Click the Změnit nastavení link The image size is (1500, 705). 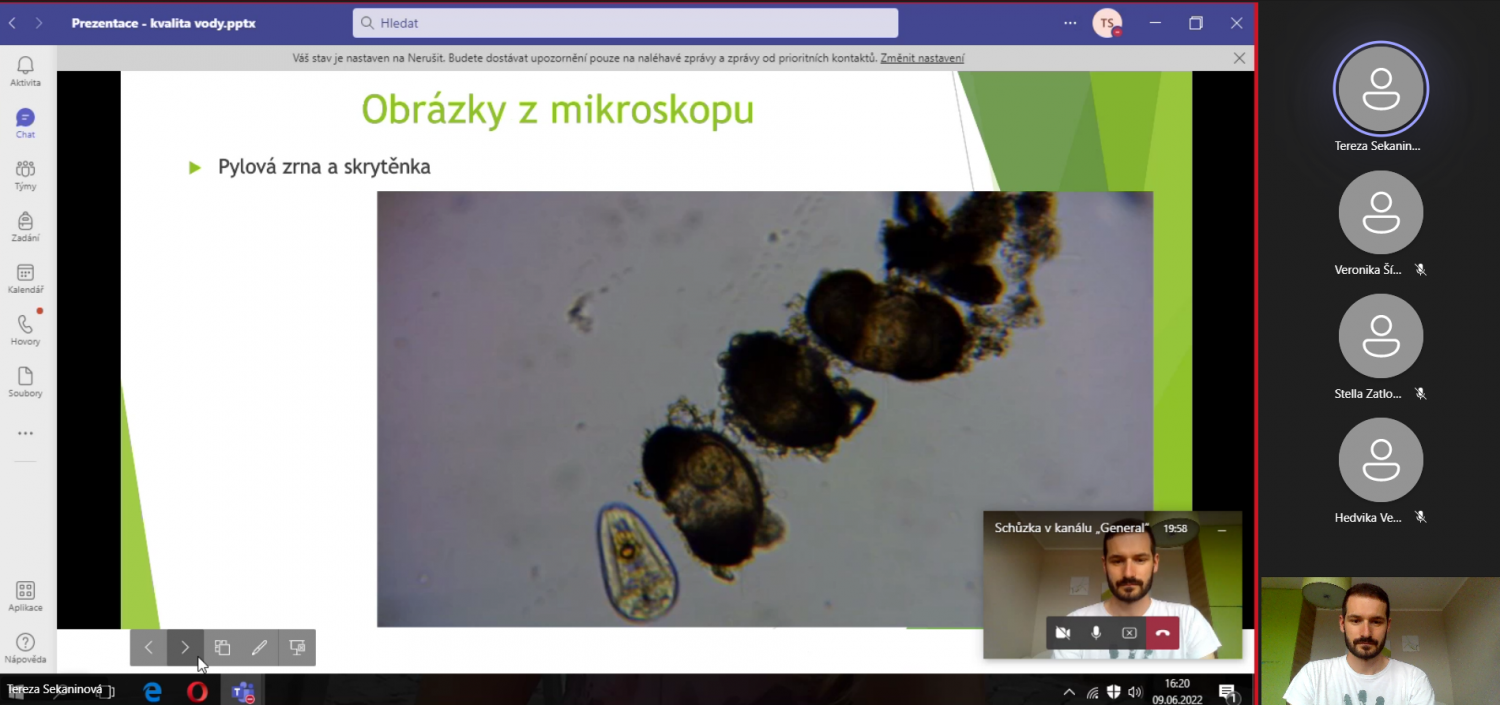(x=922, y=58)
